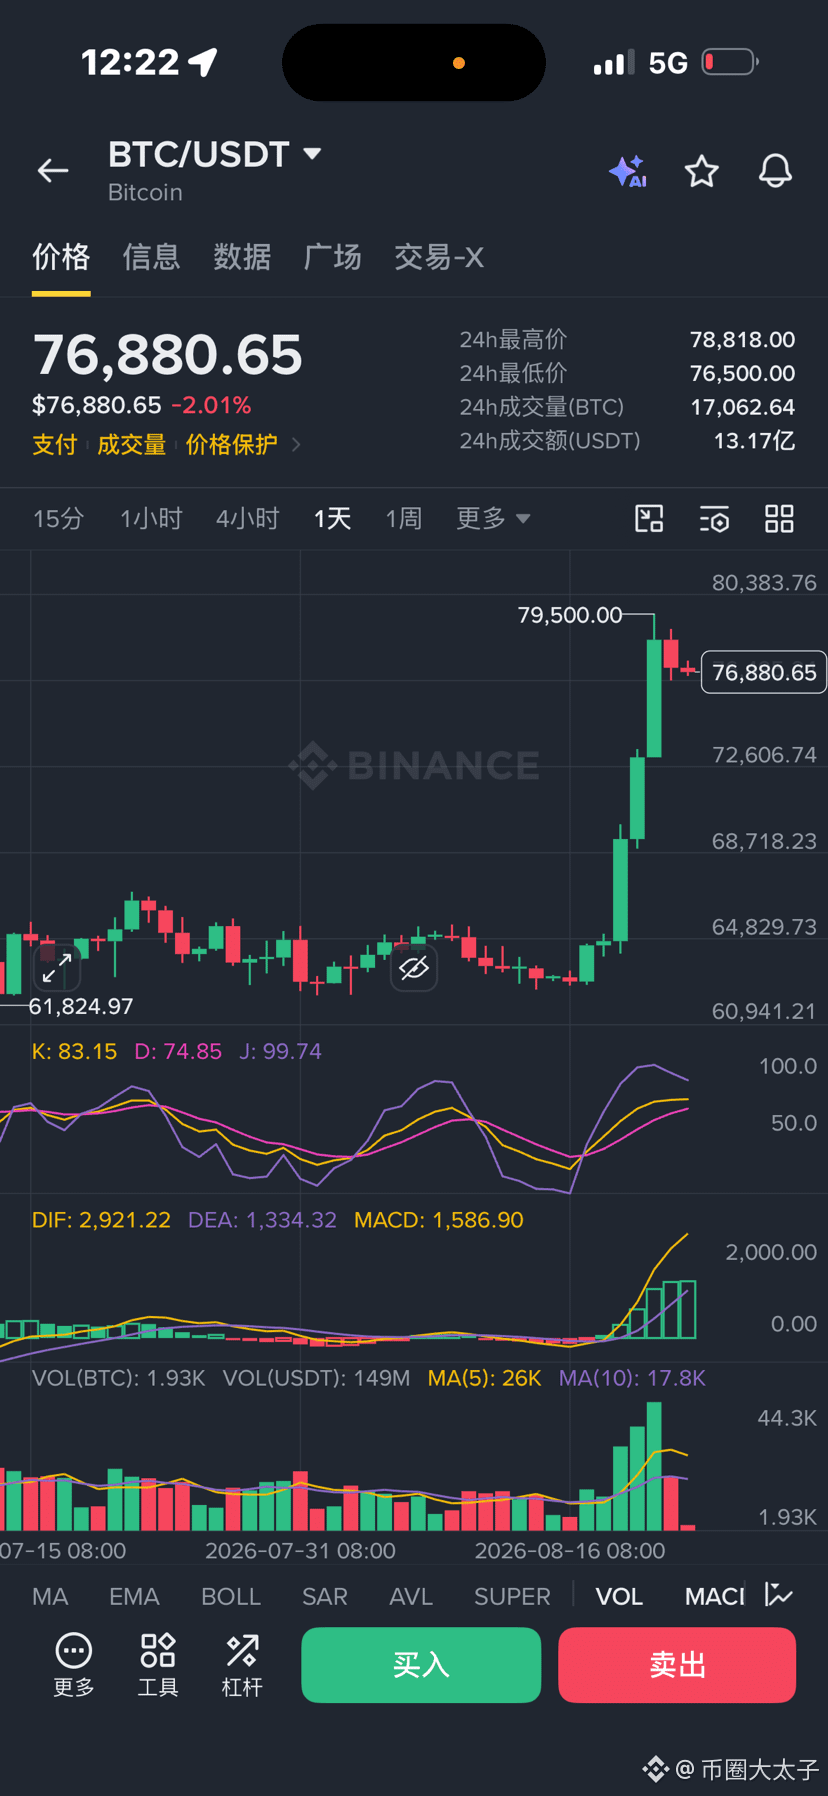Screen dimensions: 828x1796
Task: Toggle the hide-indicator eye icon on chart
Action: pyautogui.click(x=414, y=967)
